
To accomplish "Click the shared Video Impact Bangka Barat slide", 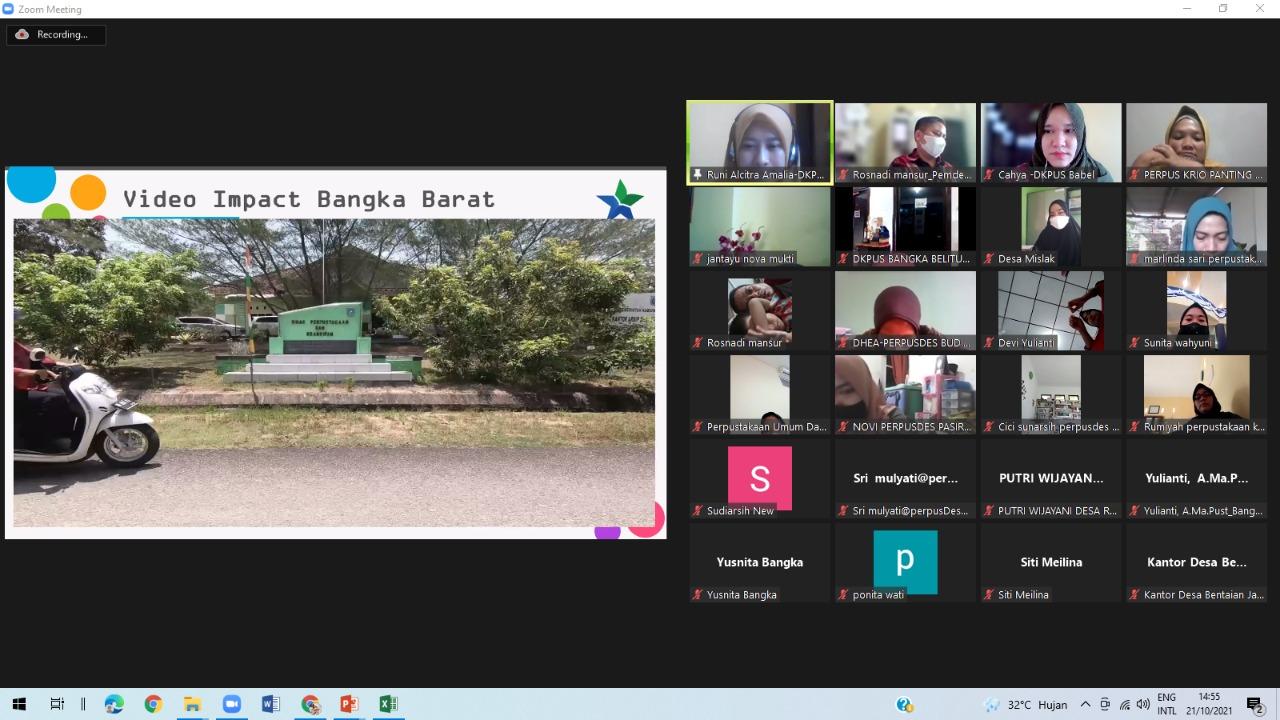I will tap(335, 353).
